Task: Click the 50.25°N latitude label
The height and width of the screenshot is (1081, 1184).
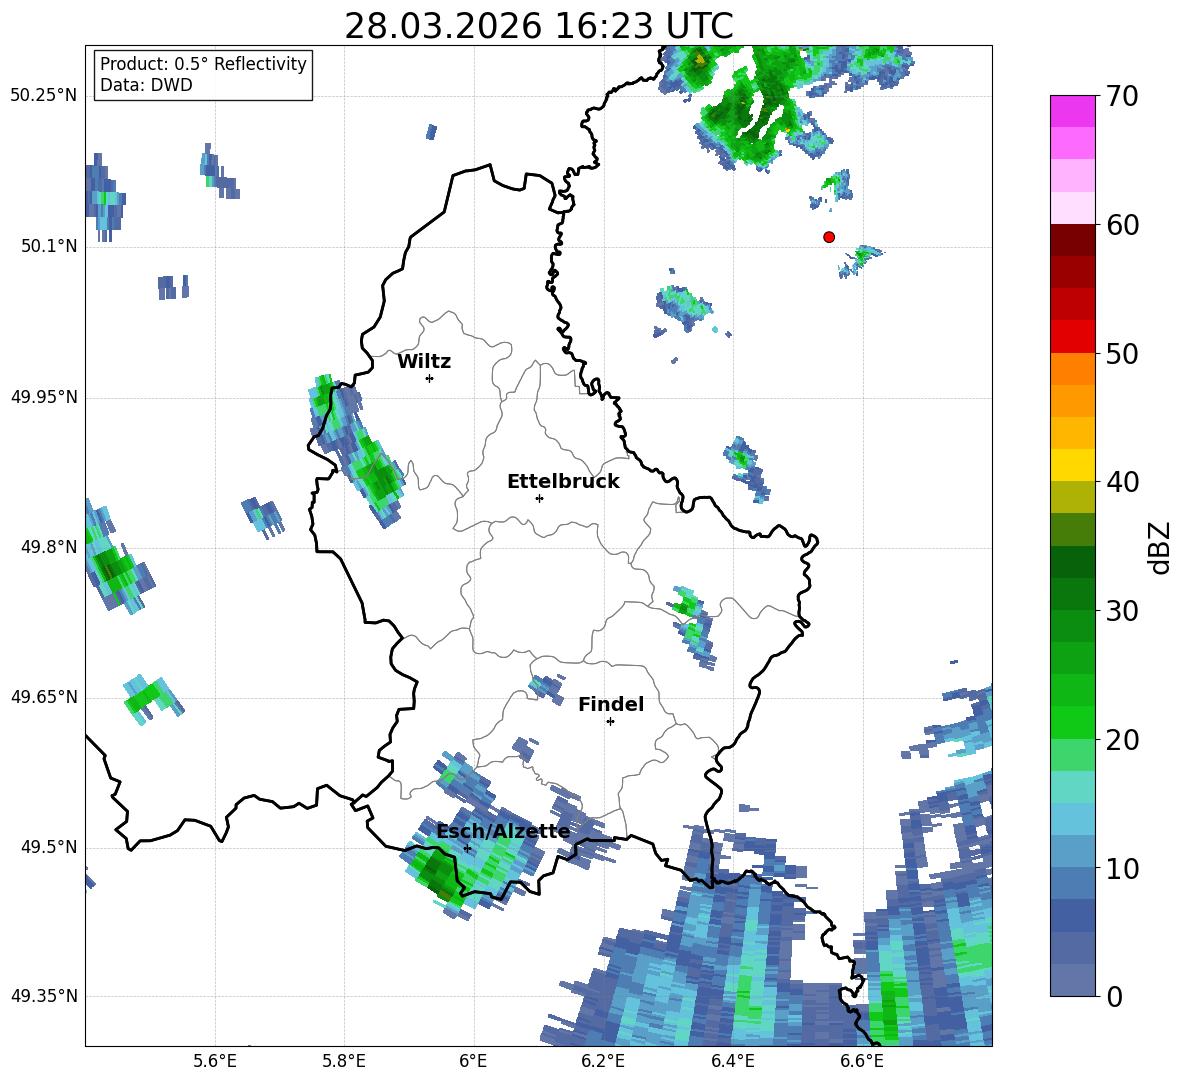Action: point(44,96)
